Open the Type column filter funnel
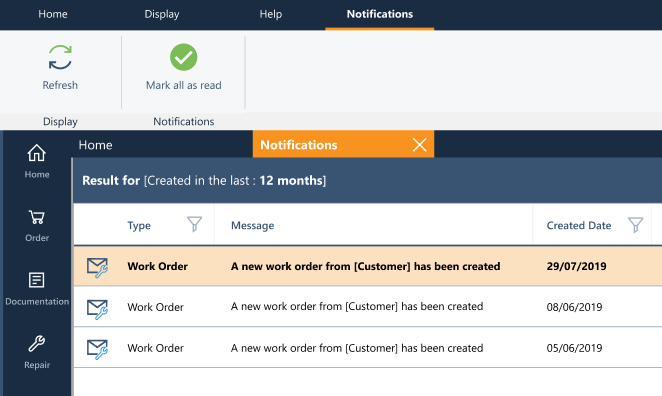Screen dimensions: 662x396 194,224
